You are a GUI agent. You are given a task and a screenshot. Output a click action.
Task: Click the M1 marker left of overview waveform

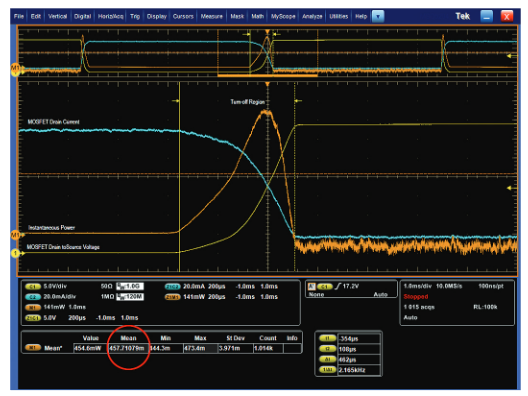pyautogui.click(x=15, y=69)
